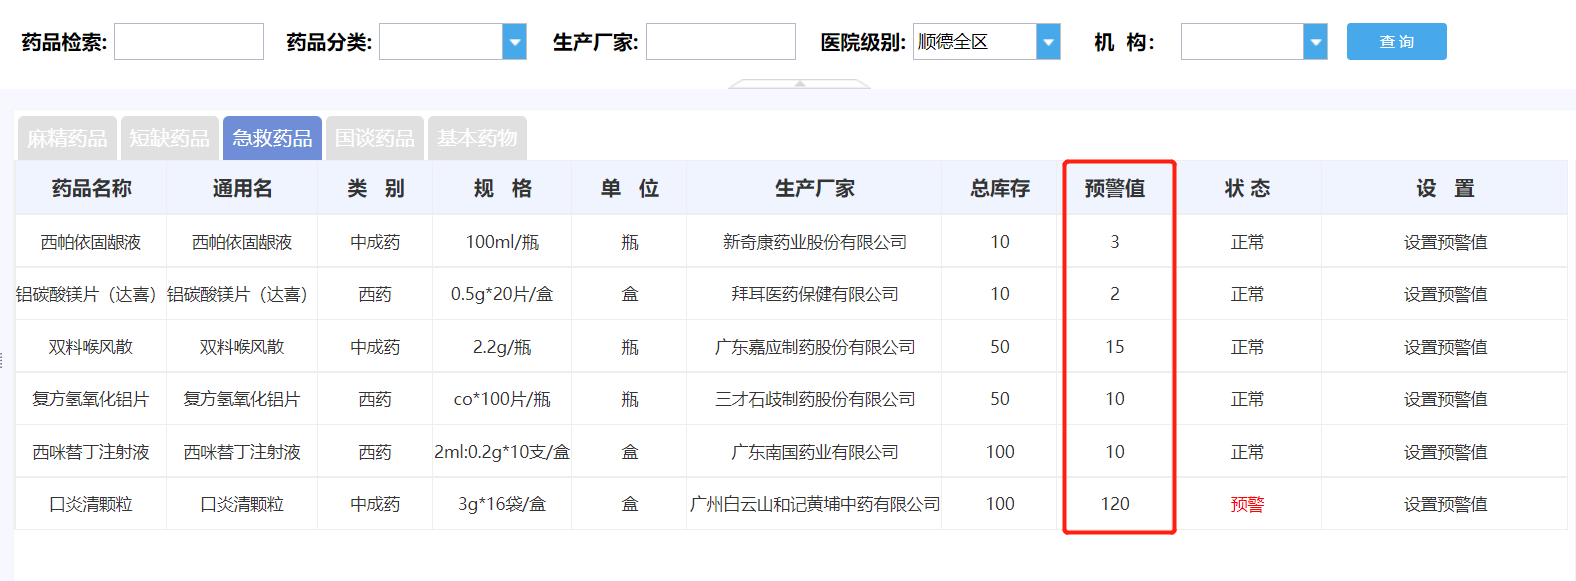Click the red 预警 status of 口炎清颗粒

click(x=1247, y=504)
